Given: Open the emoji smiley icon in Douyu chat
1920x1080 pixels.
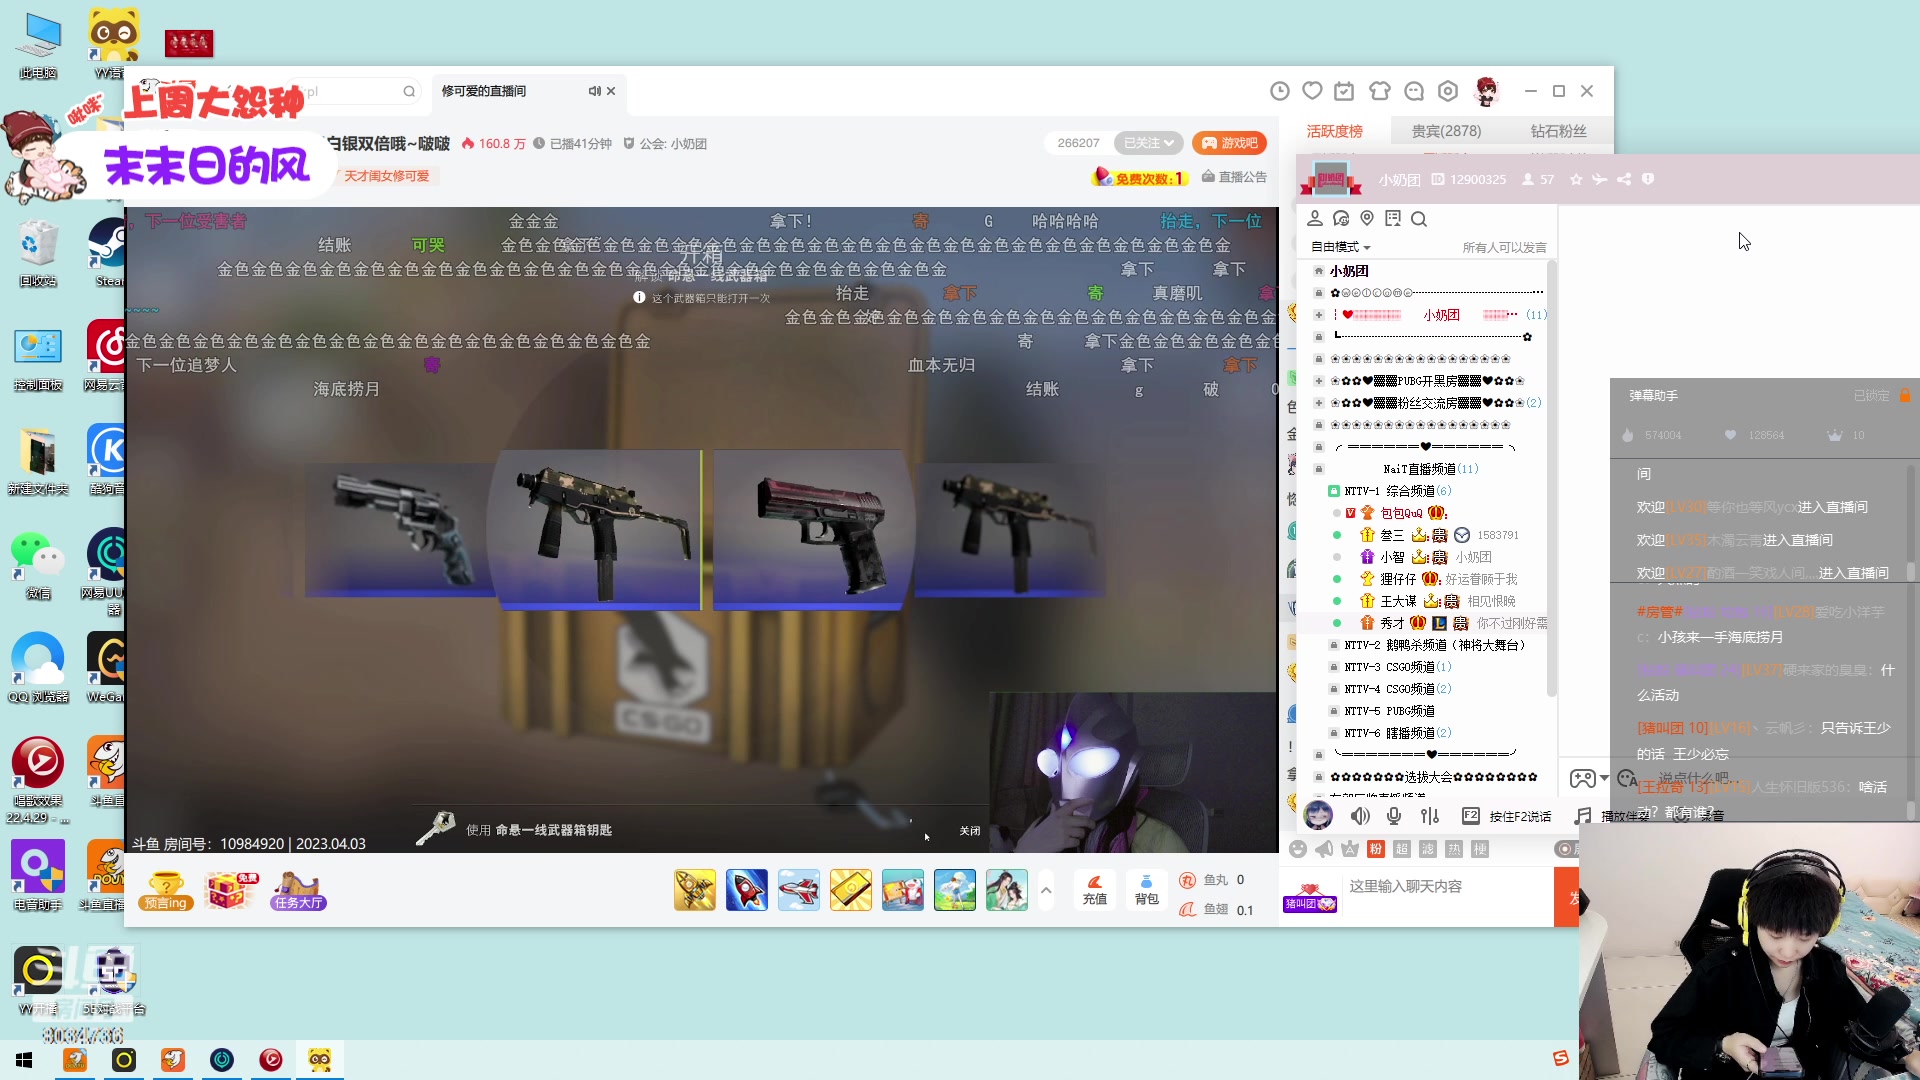Looking at the screenshot, I should click(1298, 849).
